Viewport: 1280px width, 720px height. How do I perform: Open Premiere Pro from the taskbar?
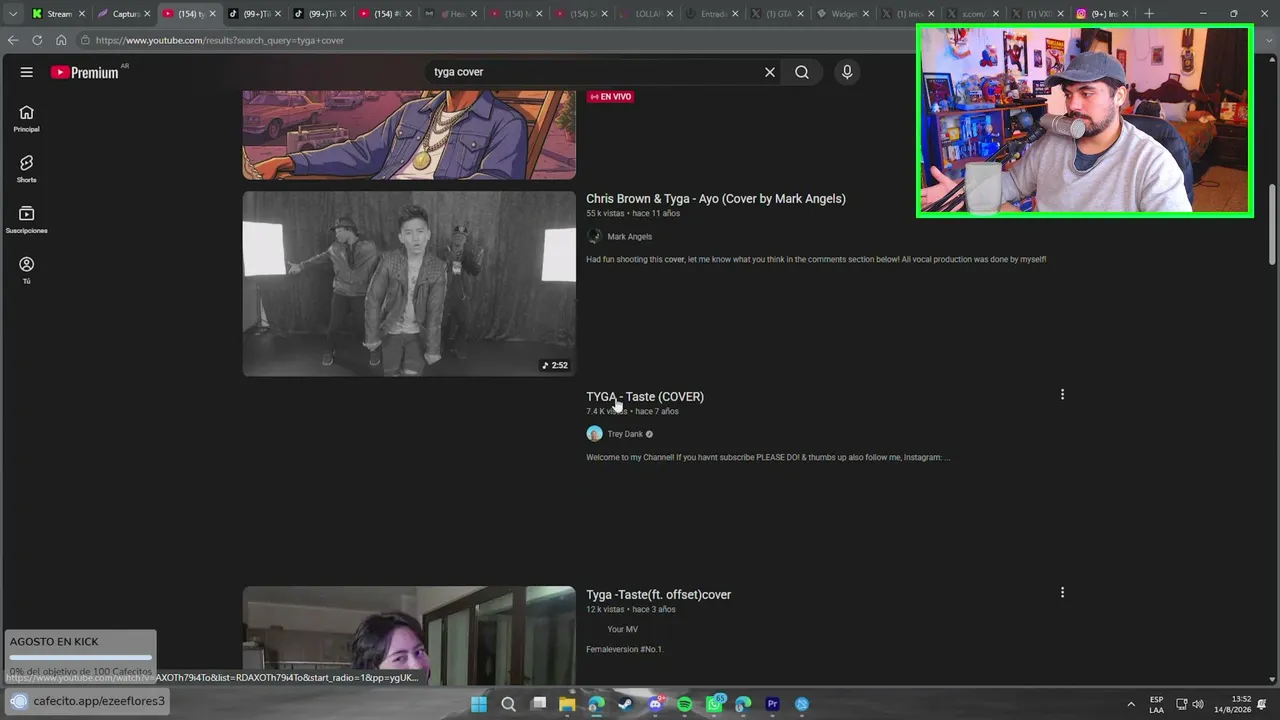[x=772, y=704]
